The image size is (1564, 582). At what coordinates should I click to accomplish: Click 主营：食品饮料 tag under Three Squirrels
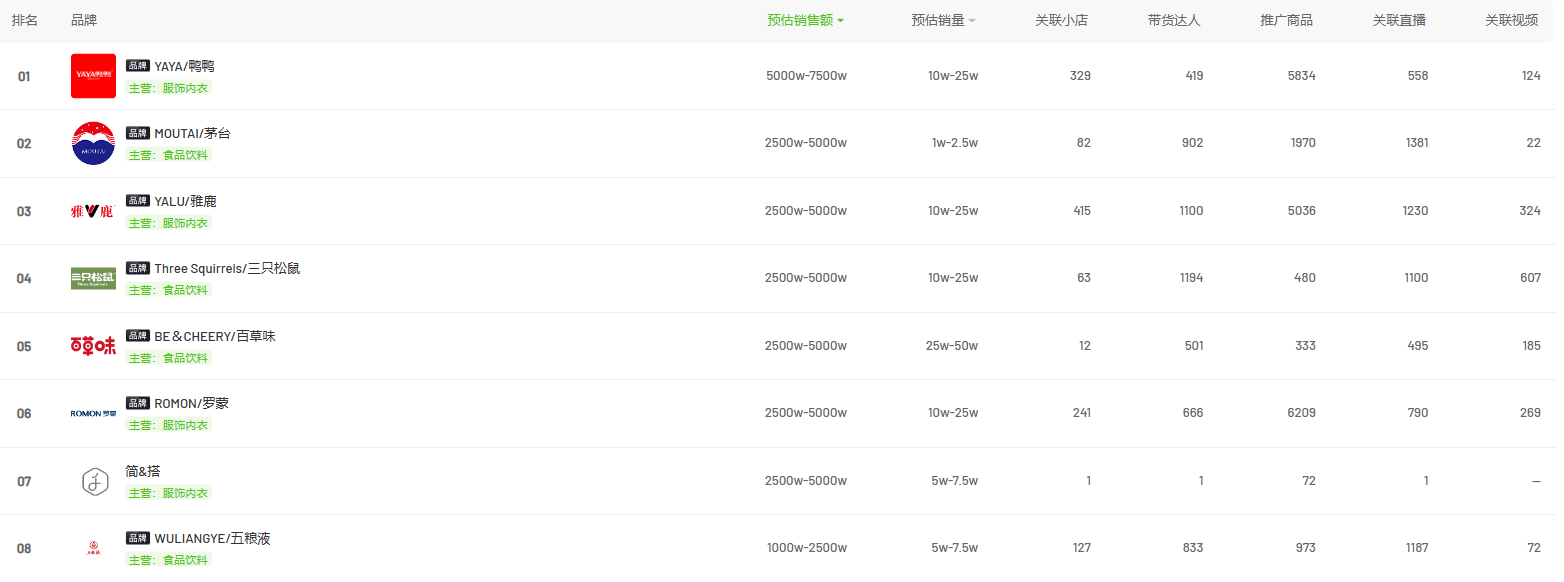[x=169, y=290]
